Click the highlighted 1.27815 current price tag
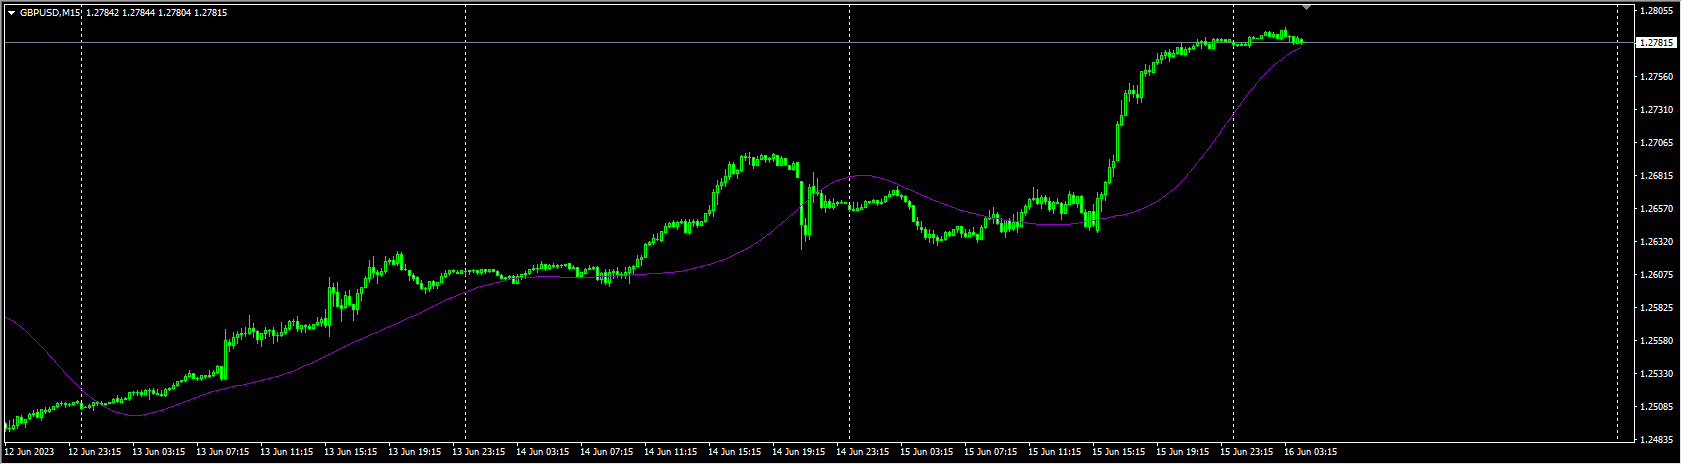 point(1656,43)
